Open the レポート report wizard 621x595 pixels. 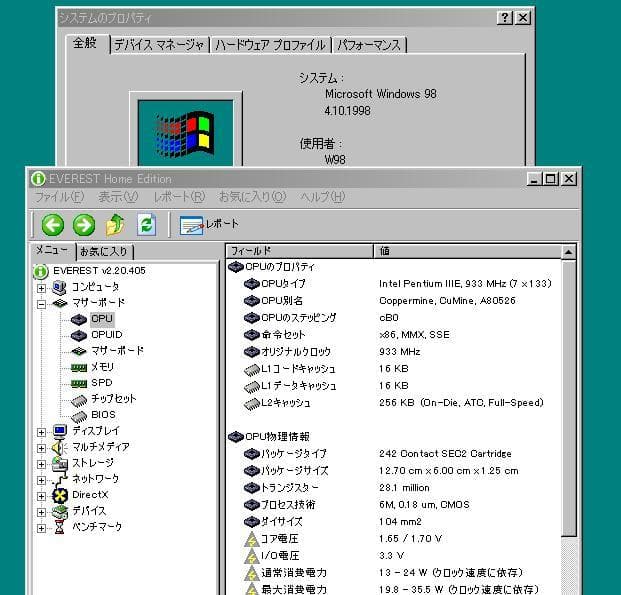209,225
